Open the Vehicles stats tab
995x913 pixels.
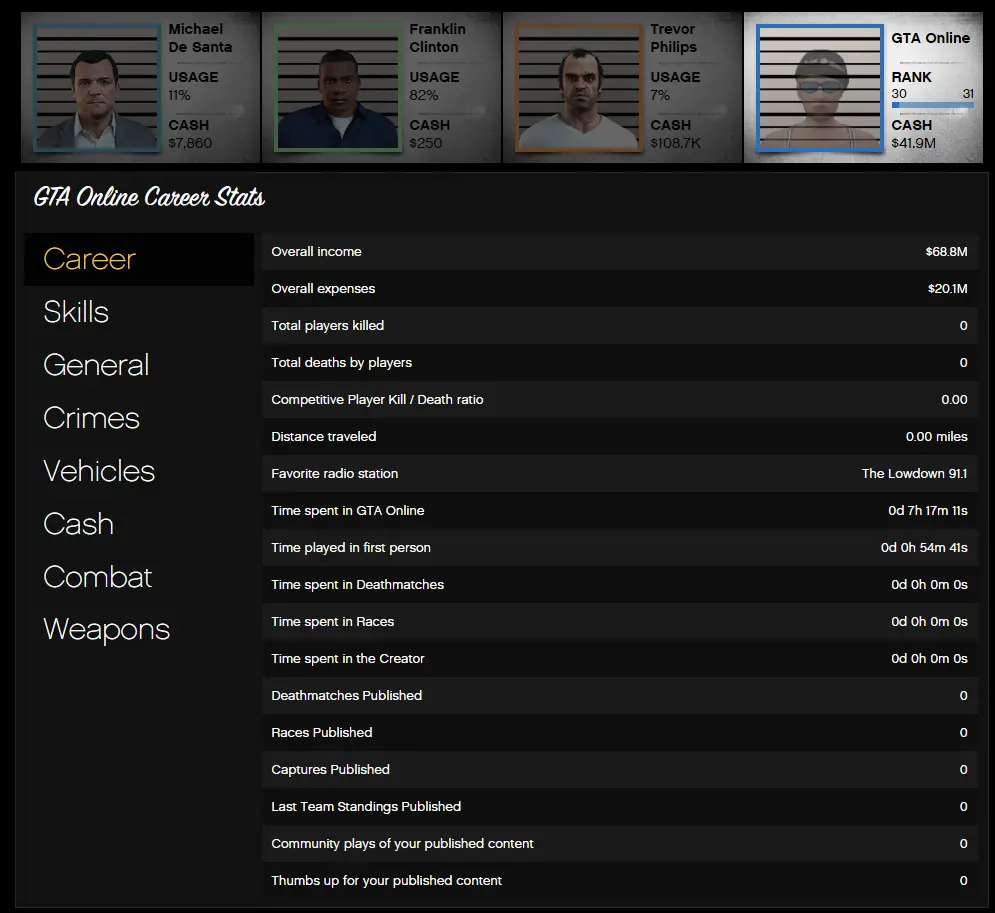point(139,471)
